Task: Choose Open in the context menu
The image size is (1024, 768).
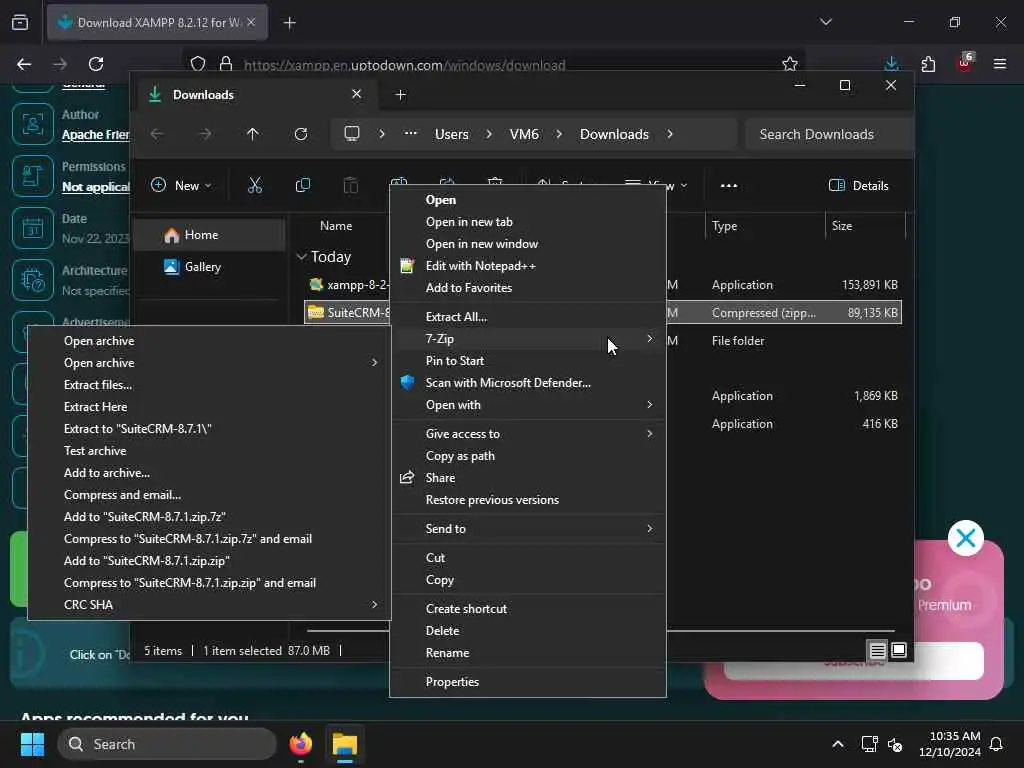Action: (528, 200)
